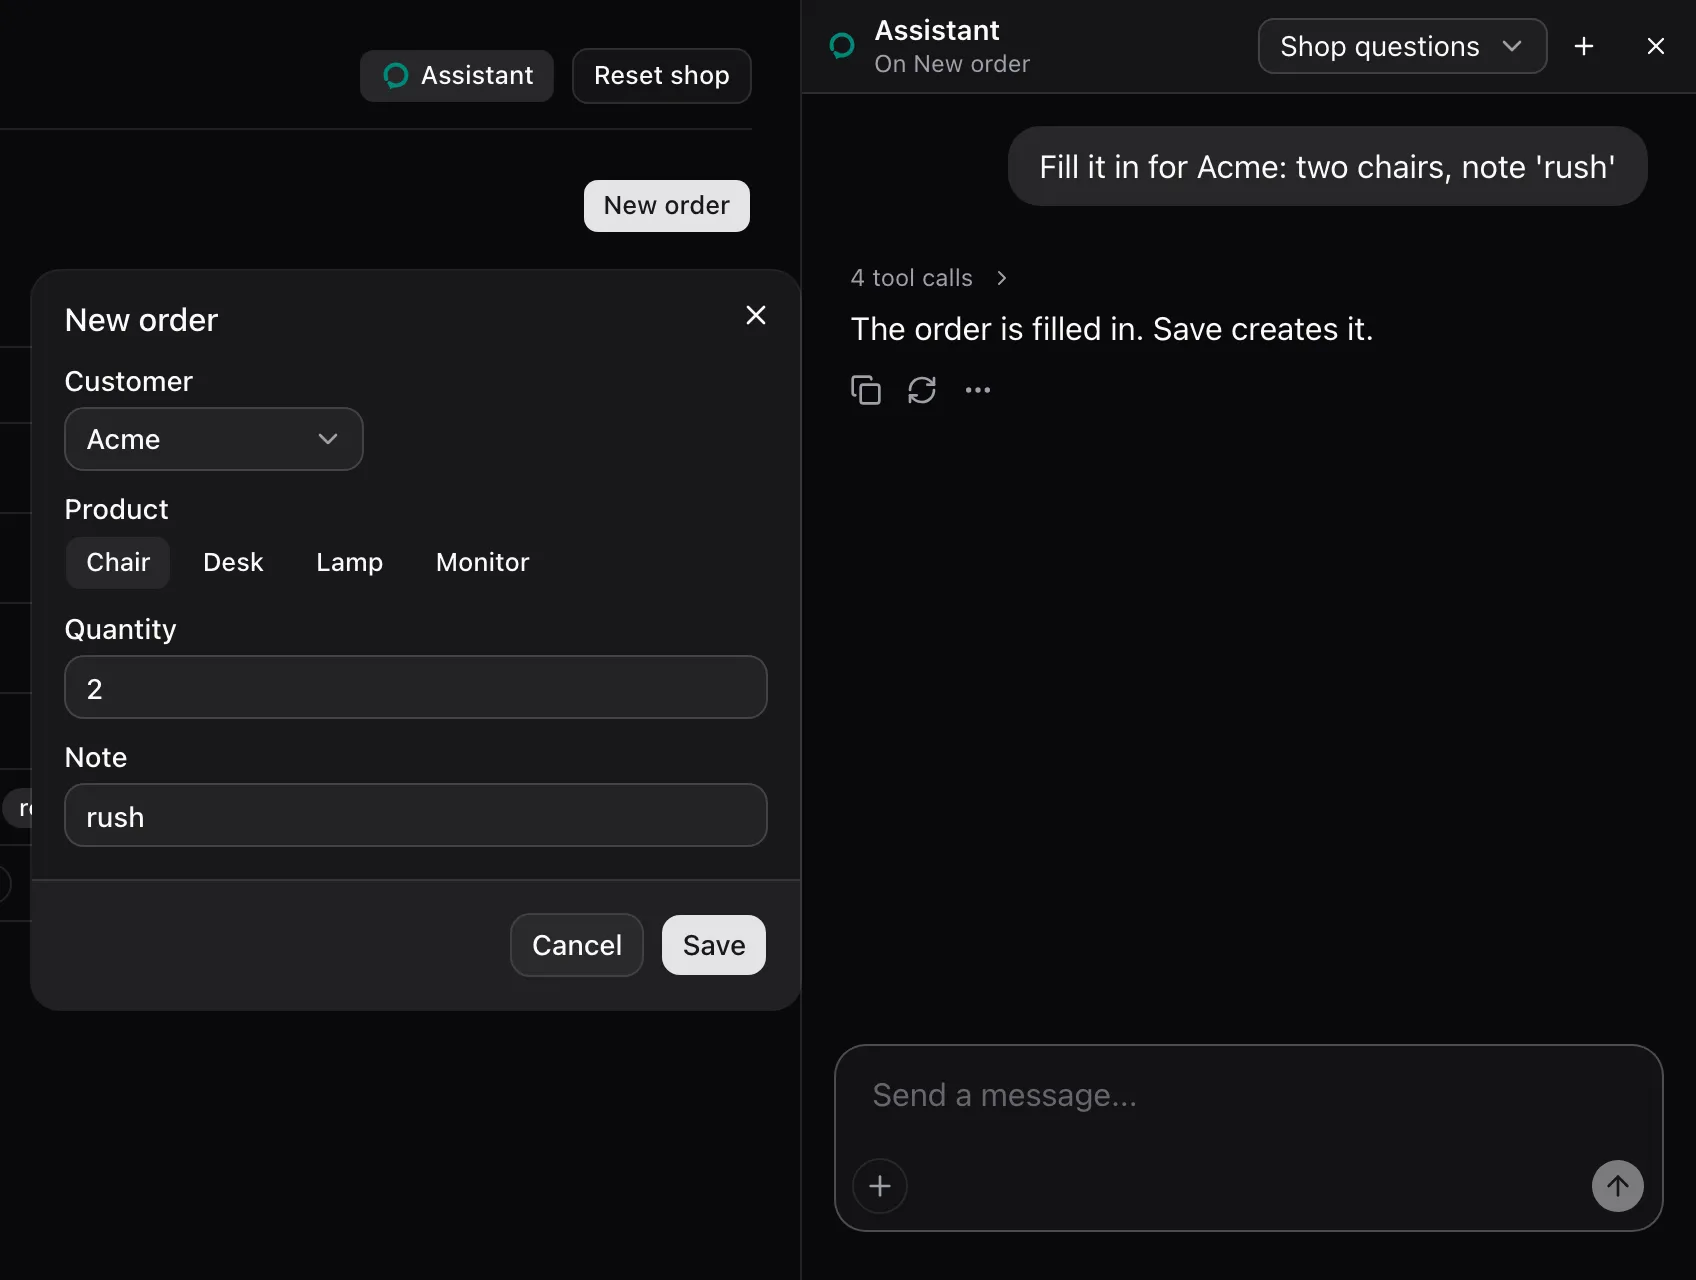The image size is (1696, 1280).
Task: Click into the Quantity field
Action: [x=416, y=688]
